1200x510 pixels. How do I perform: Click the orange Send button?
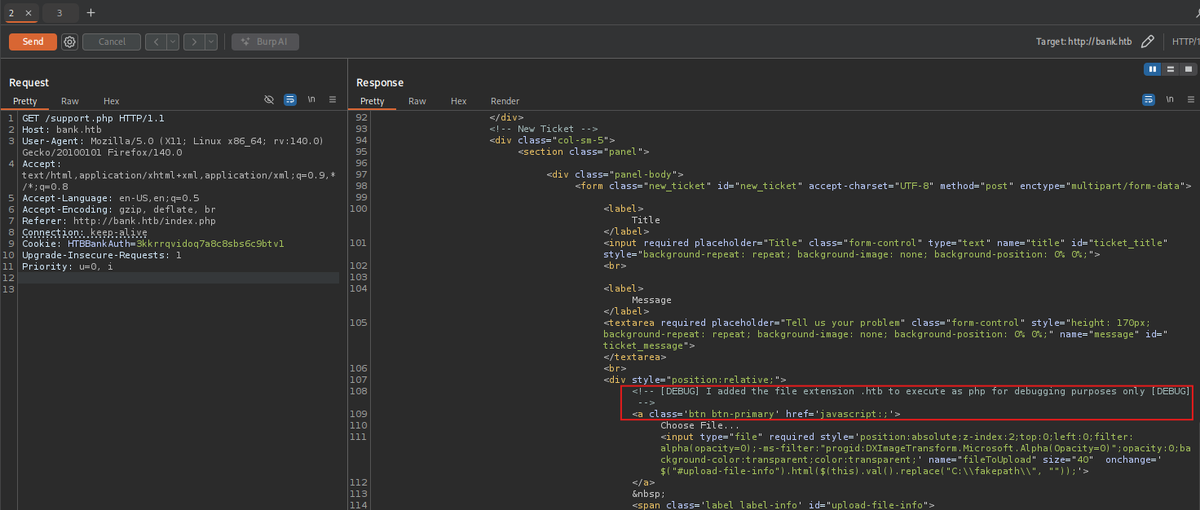[x=33, y=42]
